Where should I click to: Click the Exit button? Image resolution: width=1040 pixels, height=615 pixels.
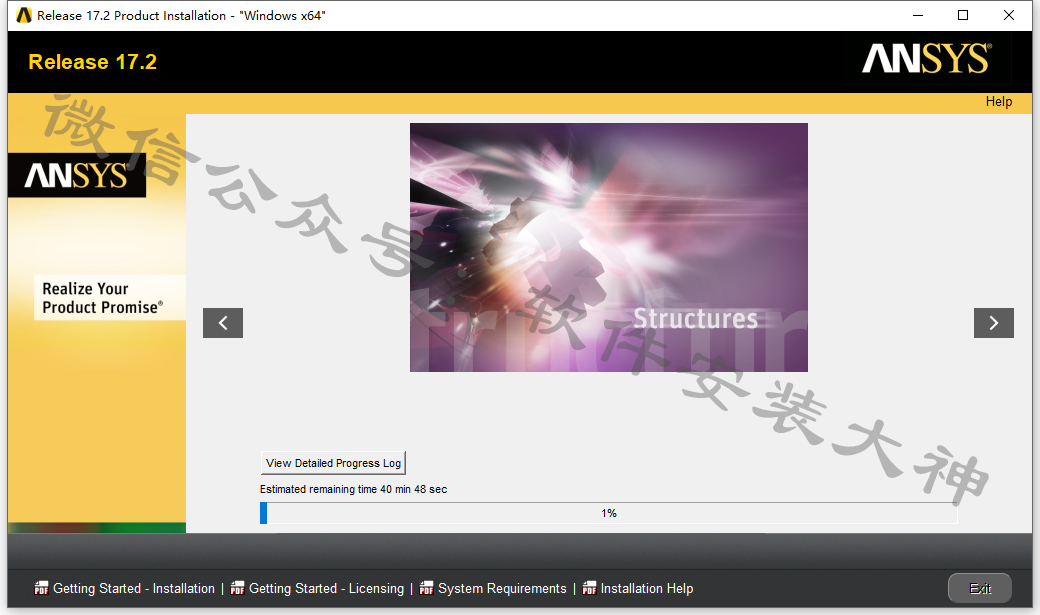980,588
